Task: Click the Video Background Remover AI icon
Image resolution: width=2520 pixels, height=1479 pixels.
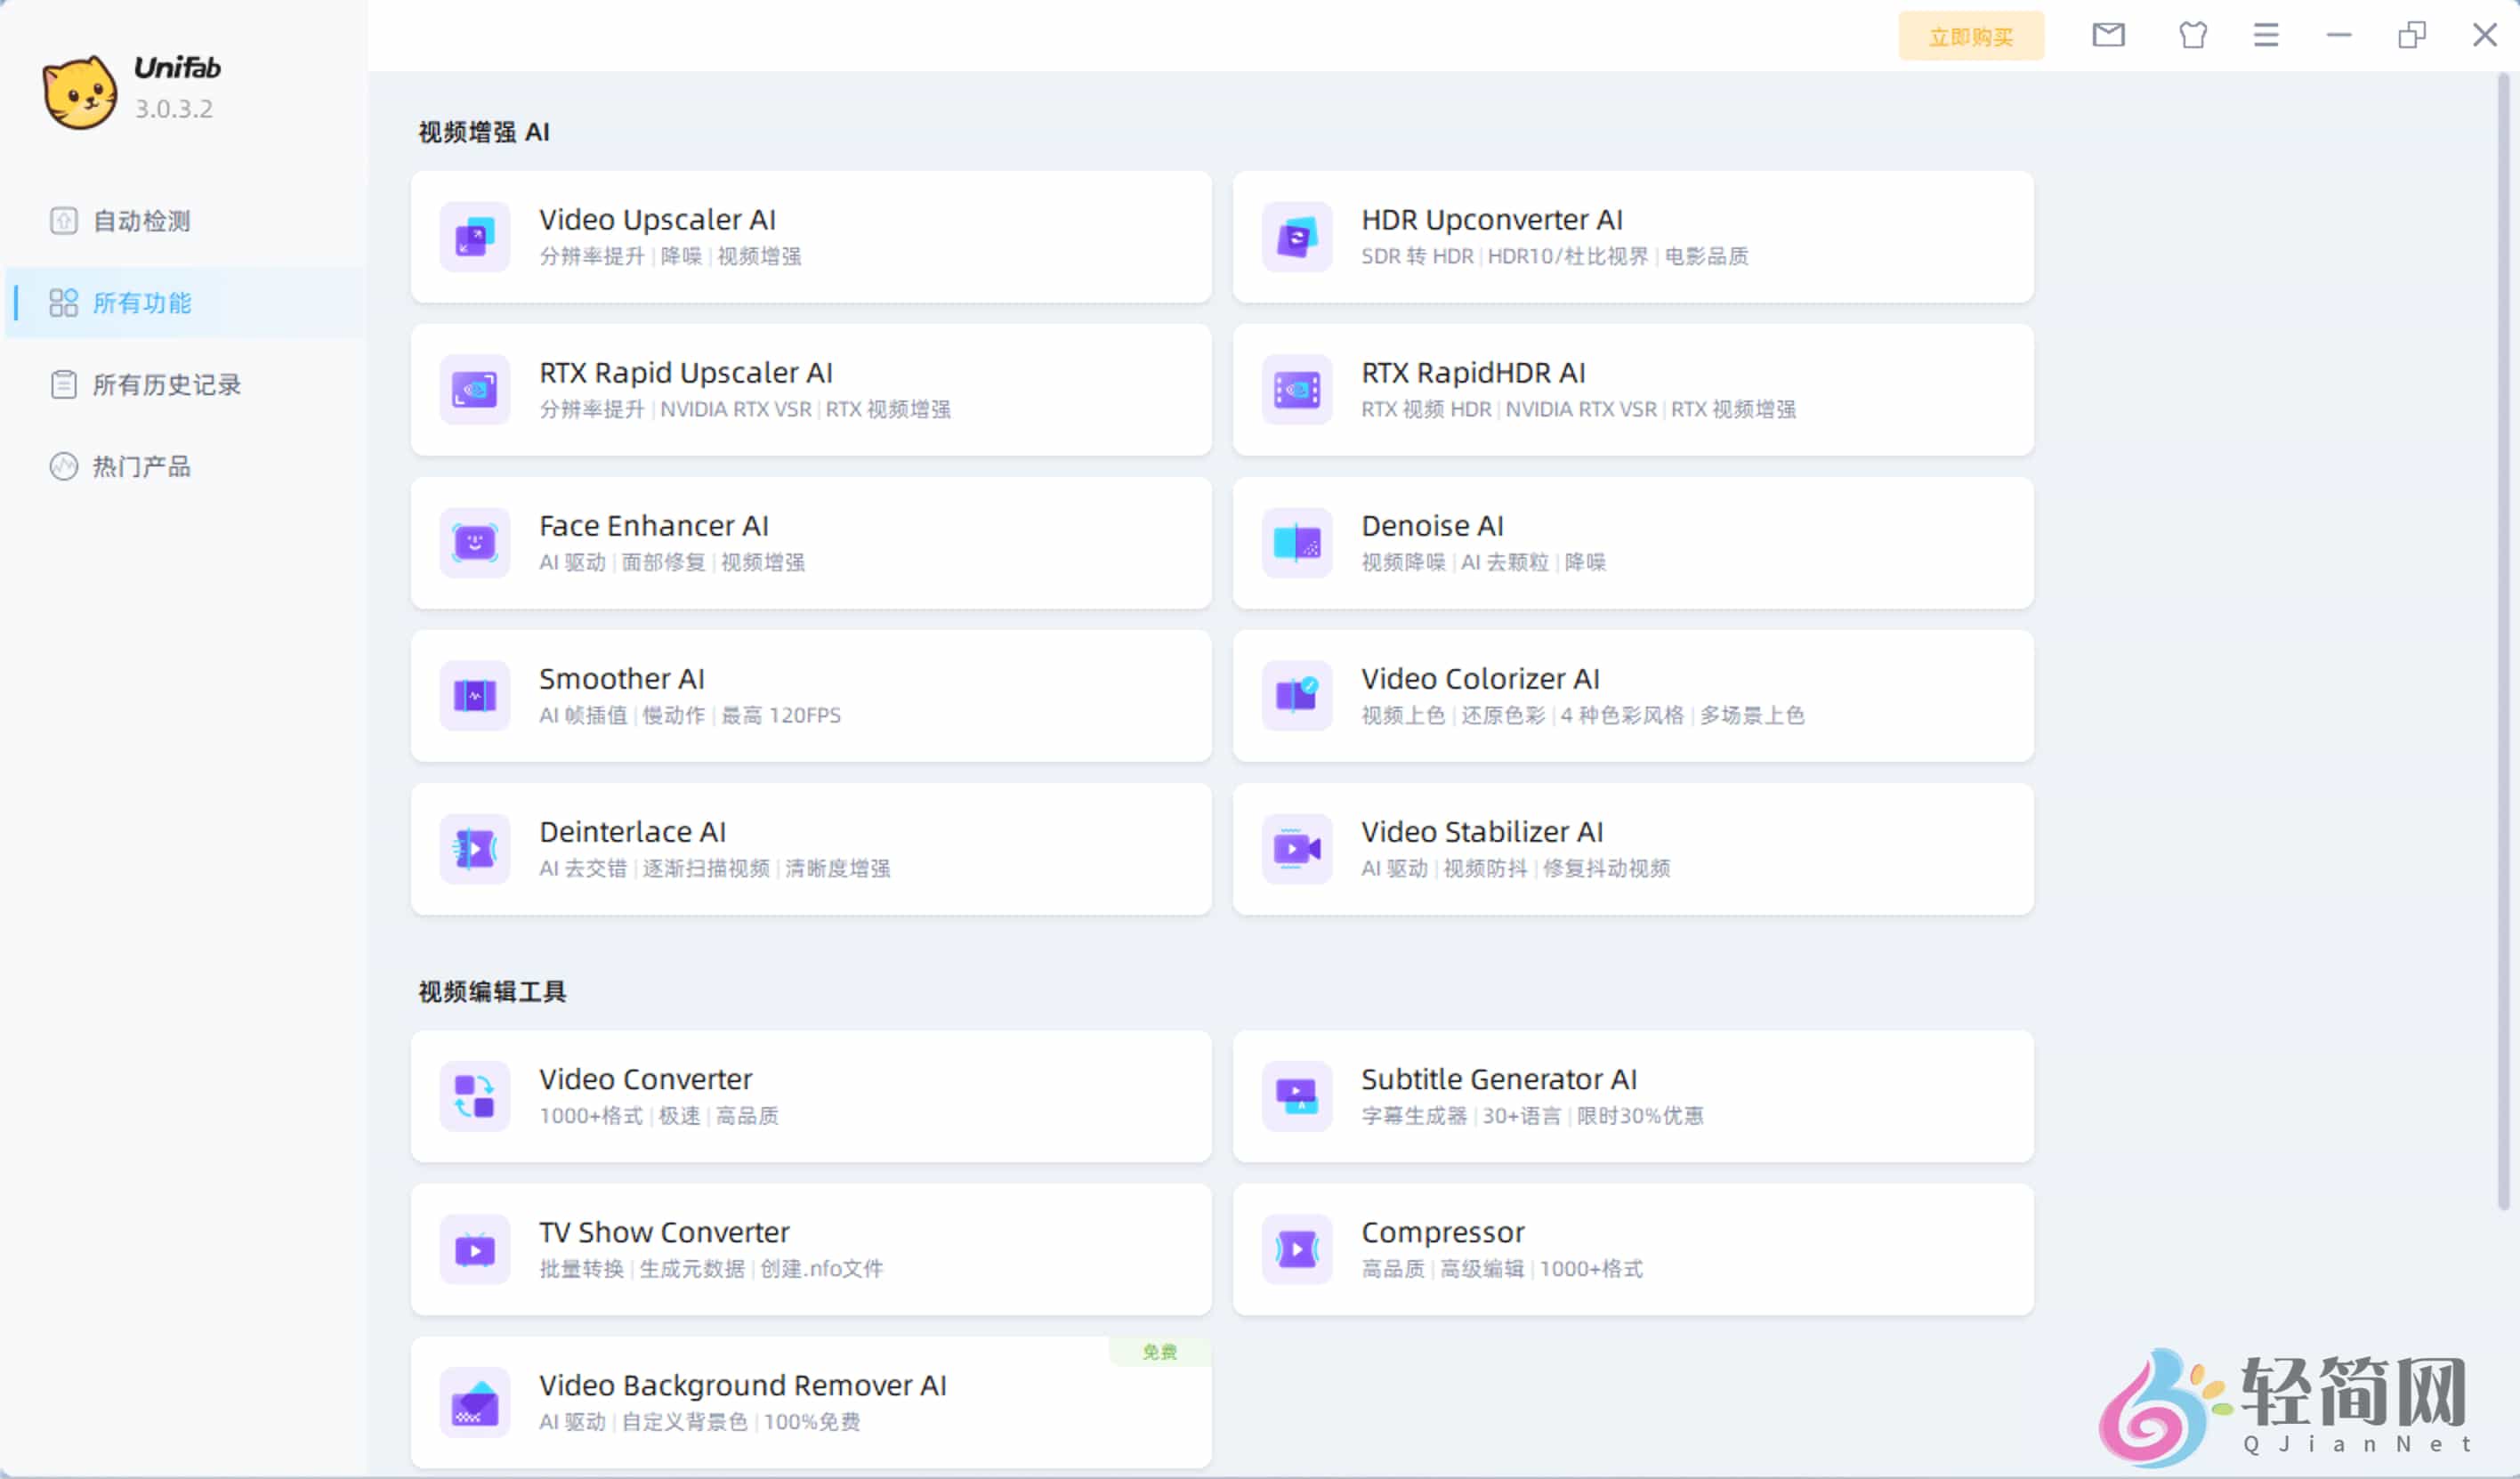Action: pos(475,1403)
